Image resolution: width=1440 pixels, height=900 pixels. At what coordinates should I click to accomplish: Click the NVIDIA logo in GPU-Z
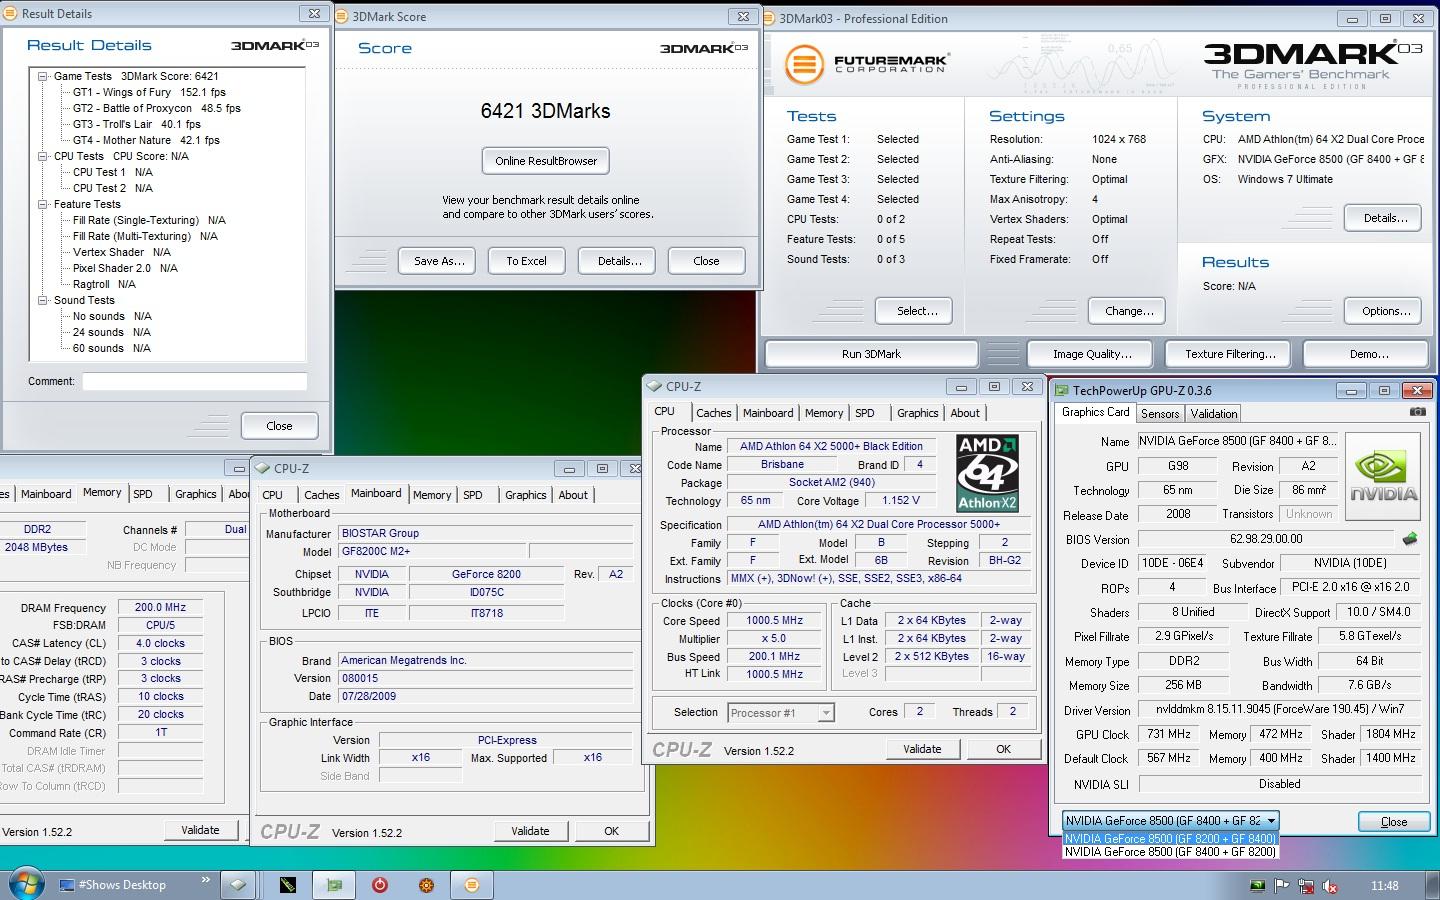pos(1383,477)
